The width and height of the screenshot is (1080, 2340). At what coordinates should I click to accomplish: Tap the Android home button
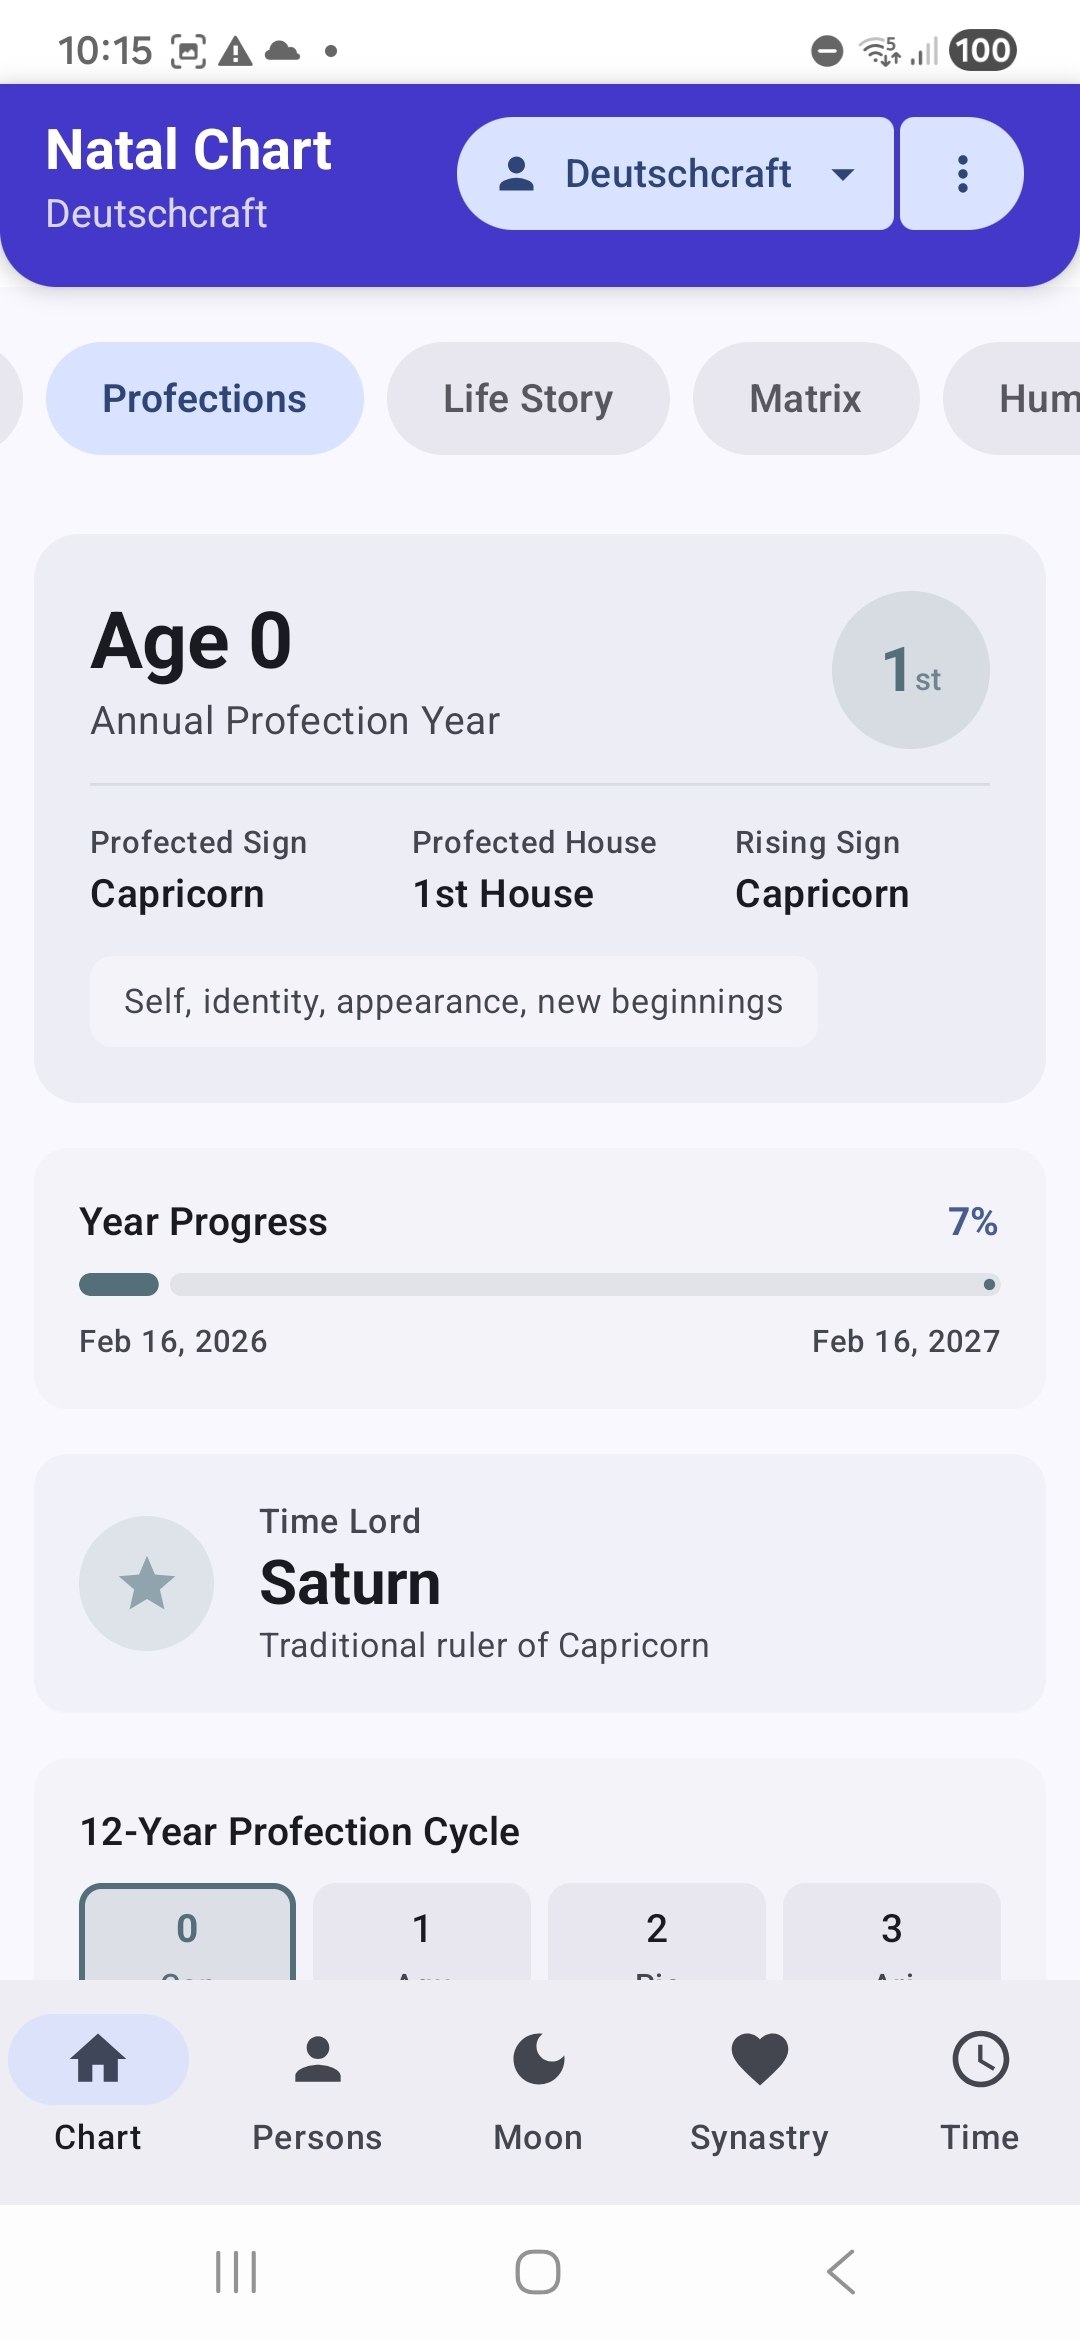538,2272
